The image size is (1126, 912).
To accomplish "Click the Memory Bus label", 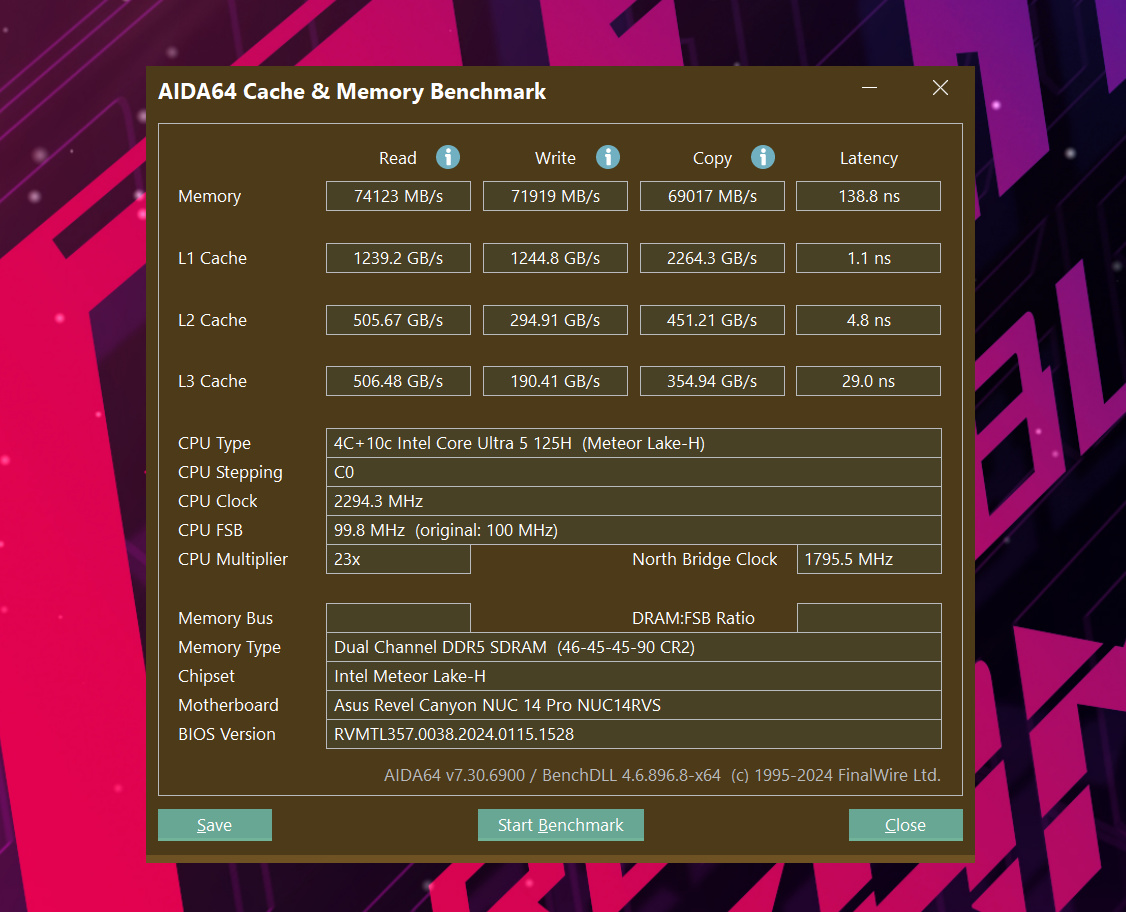I will click(225, 618).
